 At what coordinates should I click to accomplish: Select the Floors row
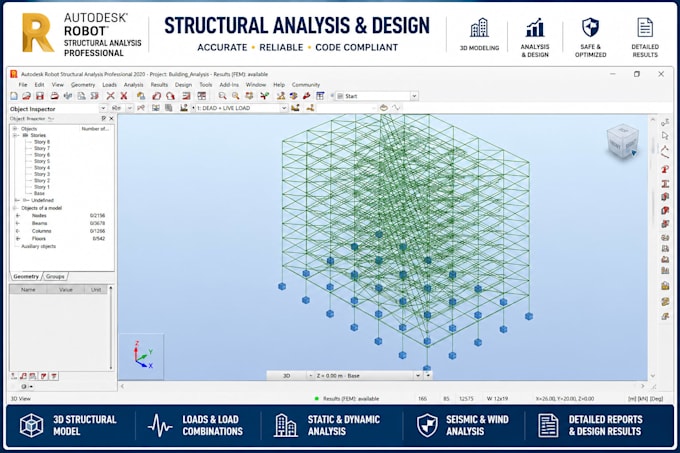click(x=62, y=238)
